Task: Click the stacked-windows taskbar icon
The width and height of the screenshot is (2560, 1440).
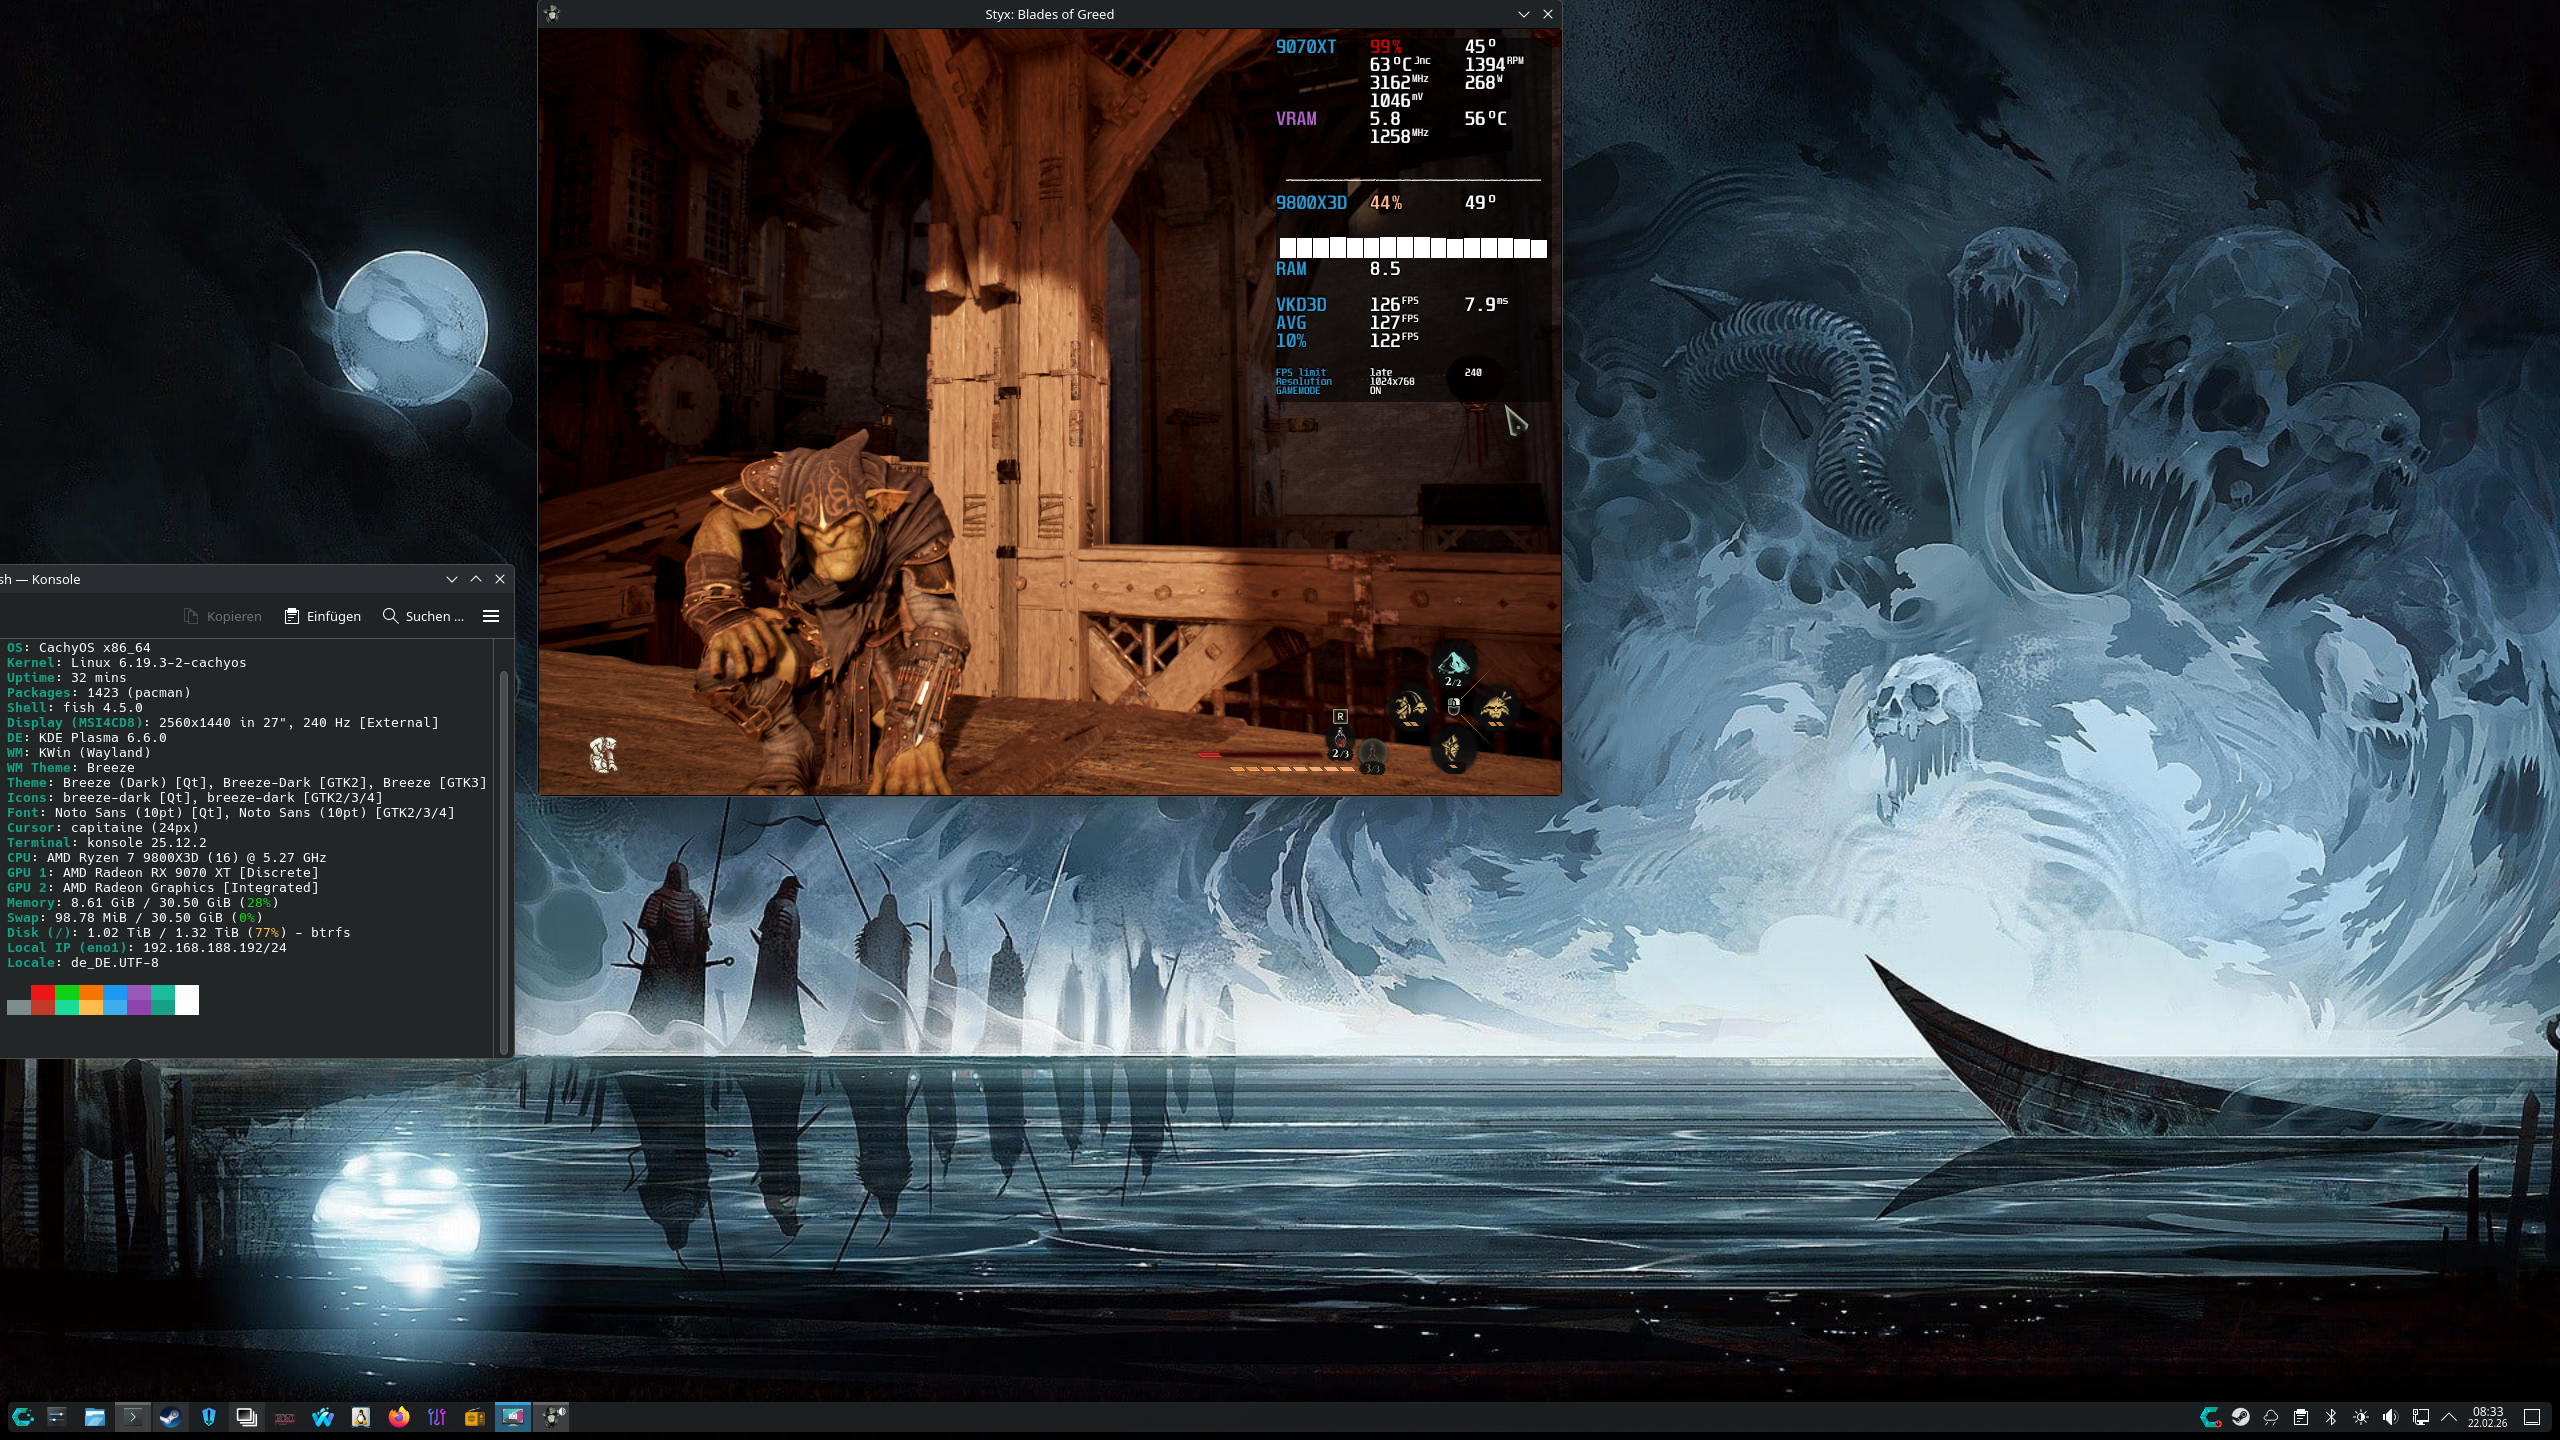Action: click(247, 1417)
